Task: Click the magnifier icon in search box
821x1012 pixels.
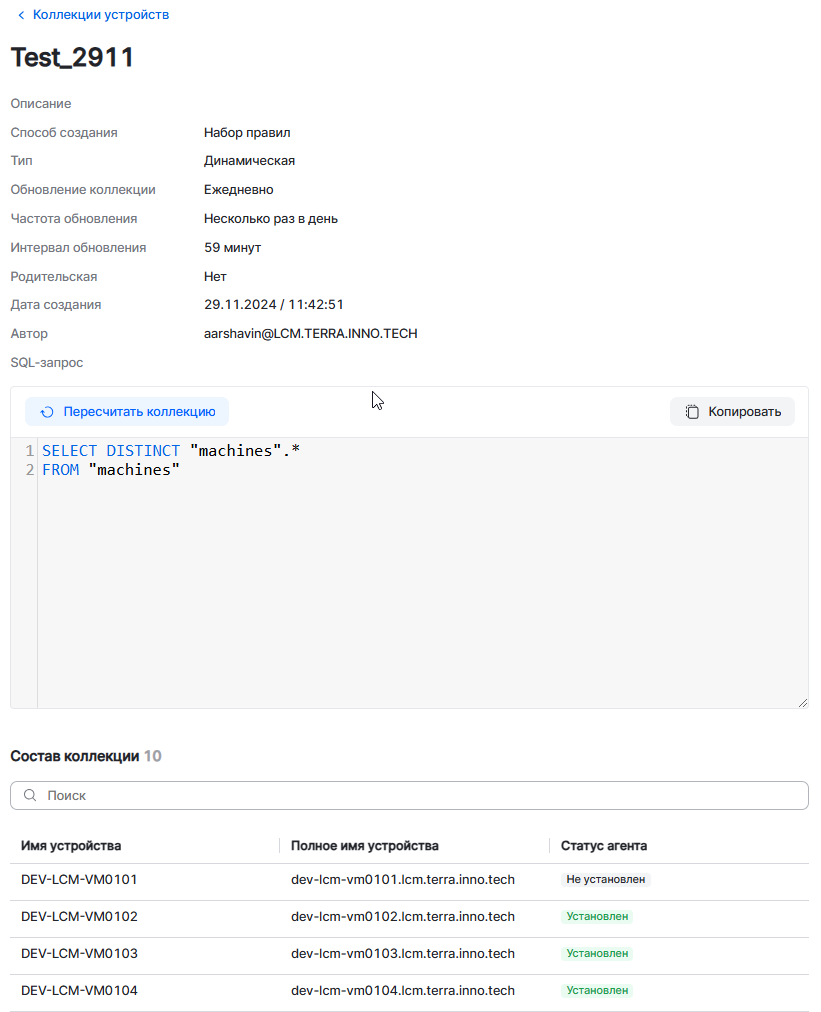Action: pyautogui.click(x=30, y=796)
